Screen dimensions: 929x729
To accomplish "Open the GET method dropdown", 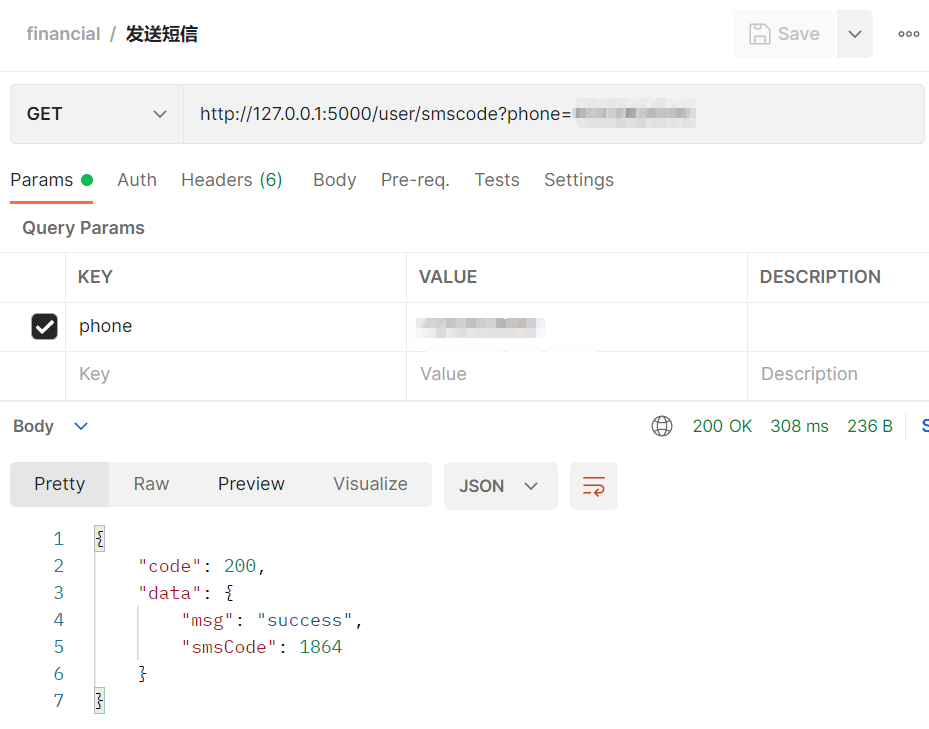I will tap(97, 114).
